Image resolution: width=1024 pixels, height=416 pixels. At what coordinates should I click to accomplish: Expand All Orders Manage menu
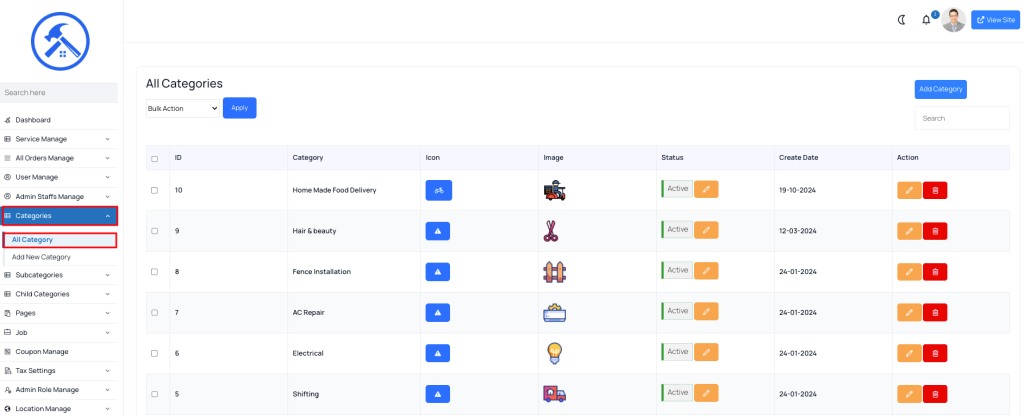point(59,158)
